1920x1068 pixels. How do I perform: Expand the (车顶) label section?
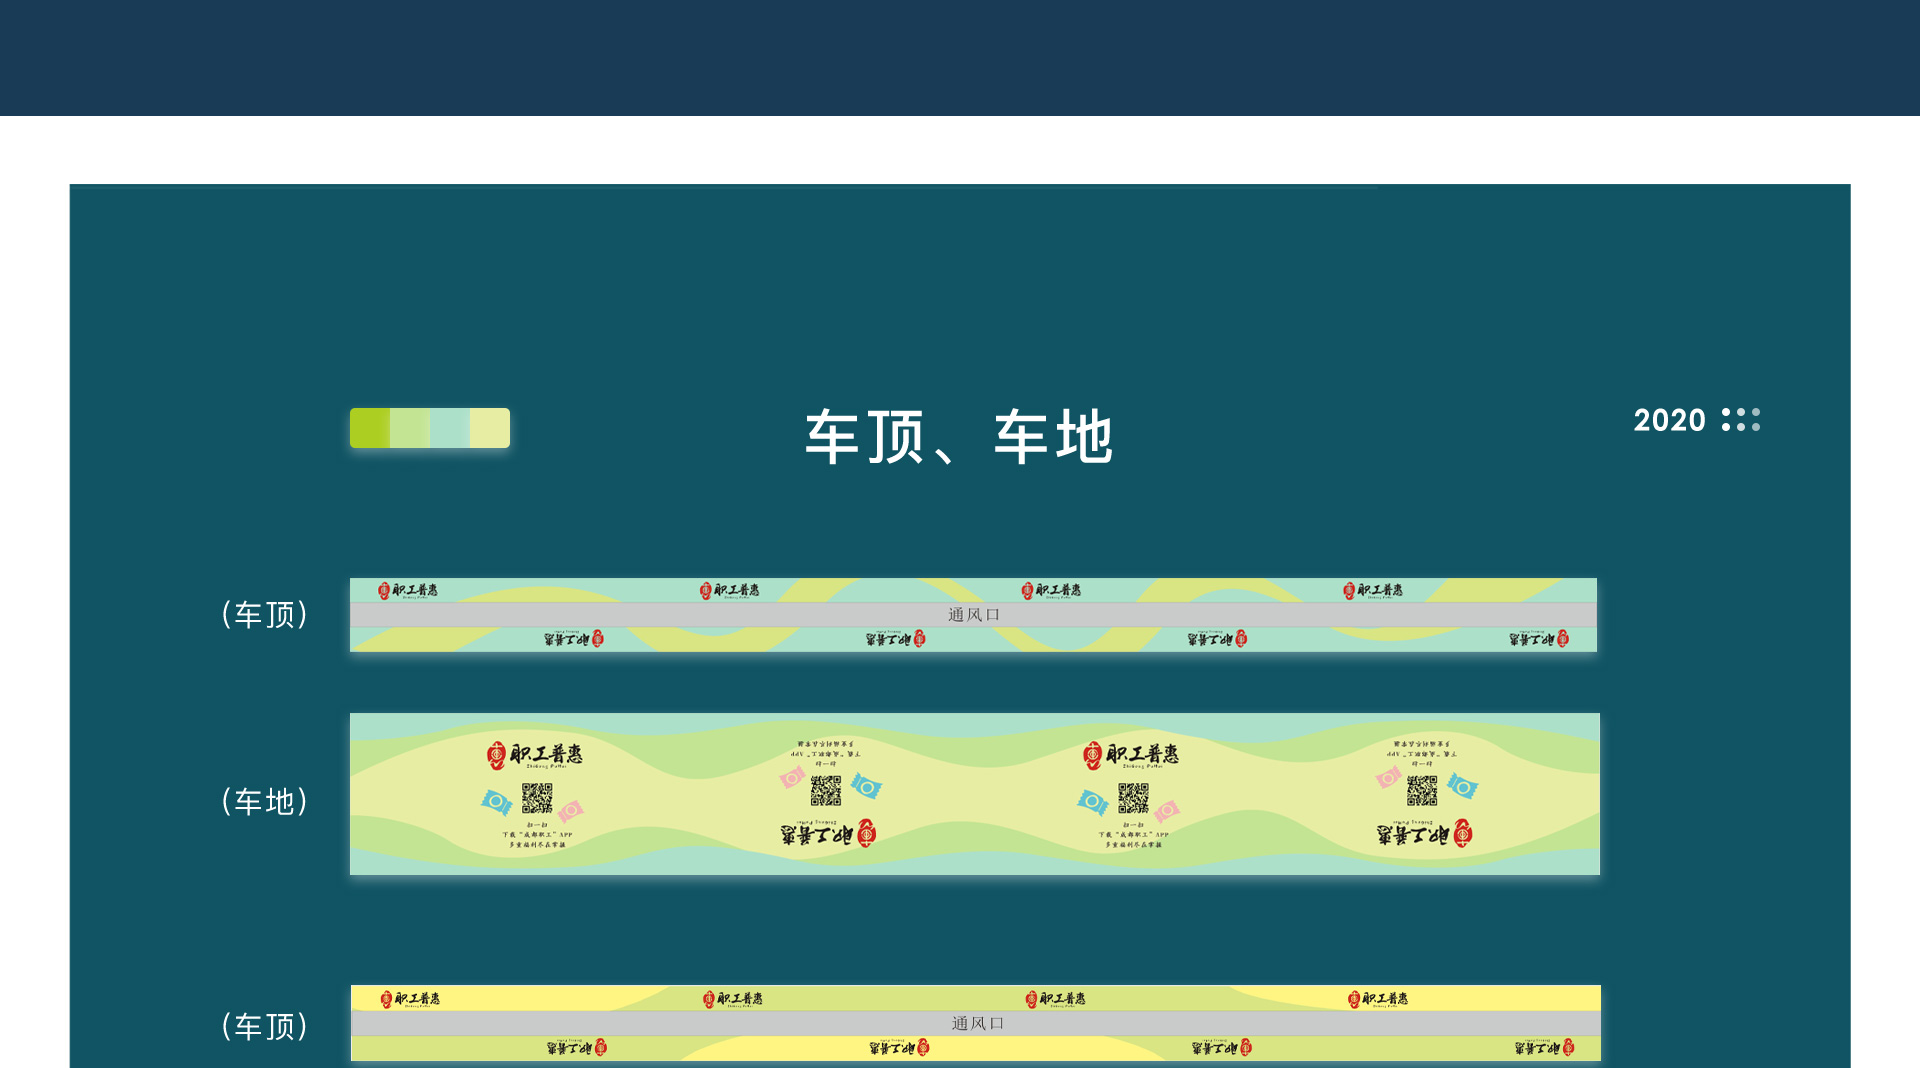266,616
